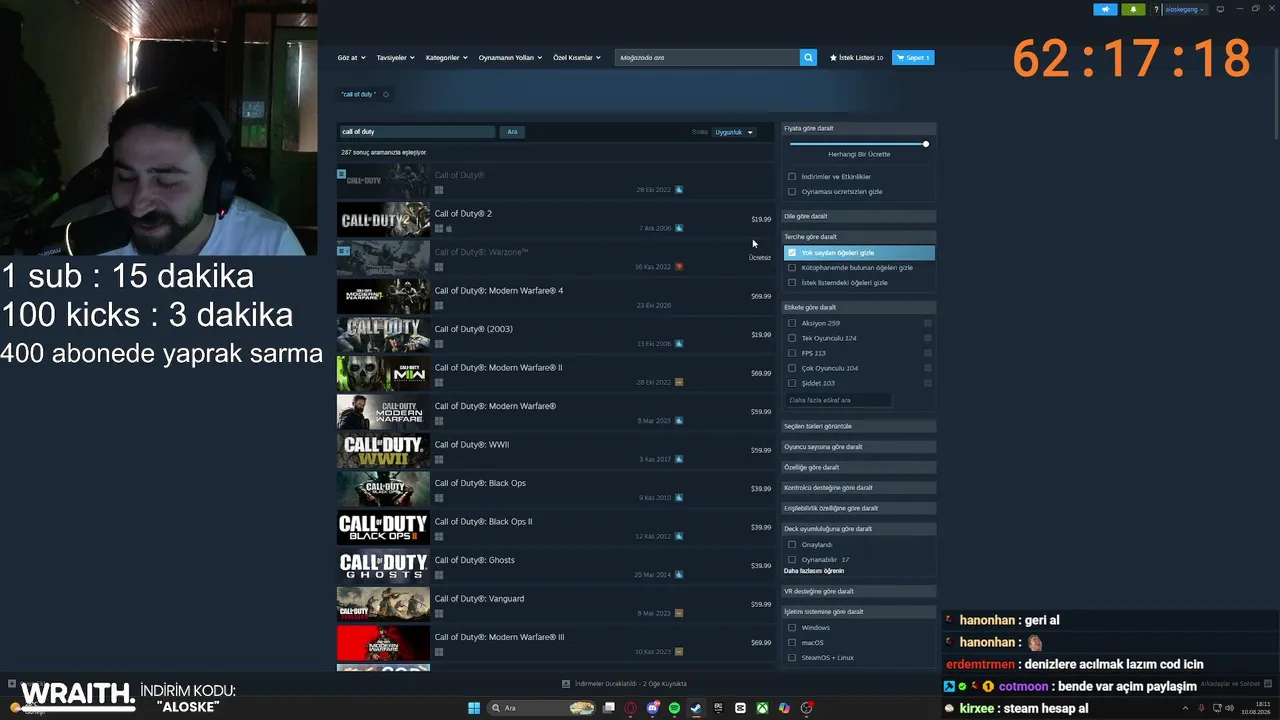The image size is (1280, 720).
Task: Click the Call of Duty: WWII thumbnail
Action: pos(383,451)
